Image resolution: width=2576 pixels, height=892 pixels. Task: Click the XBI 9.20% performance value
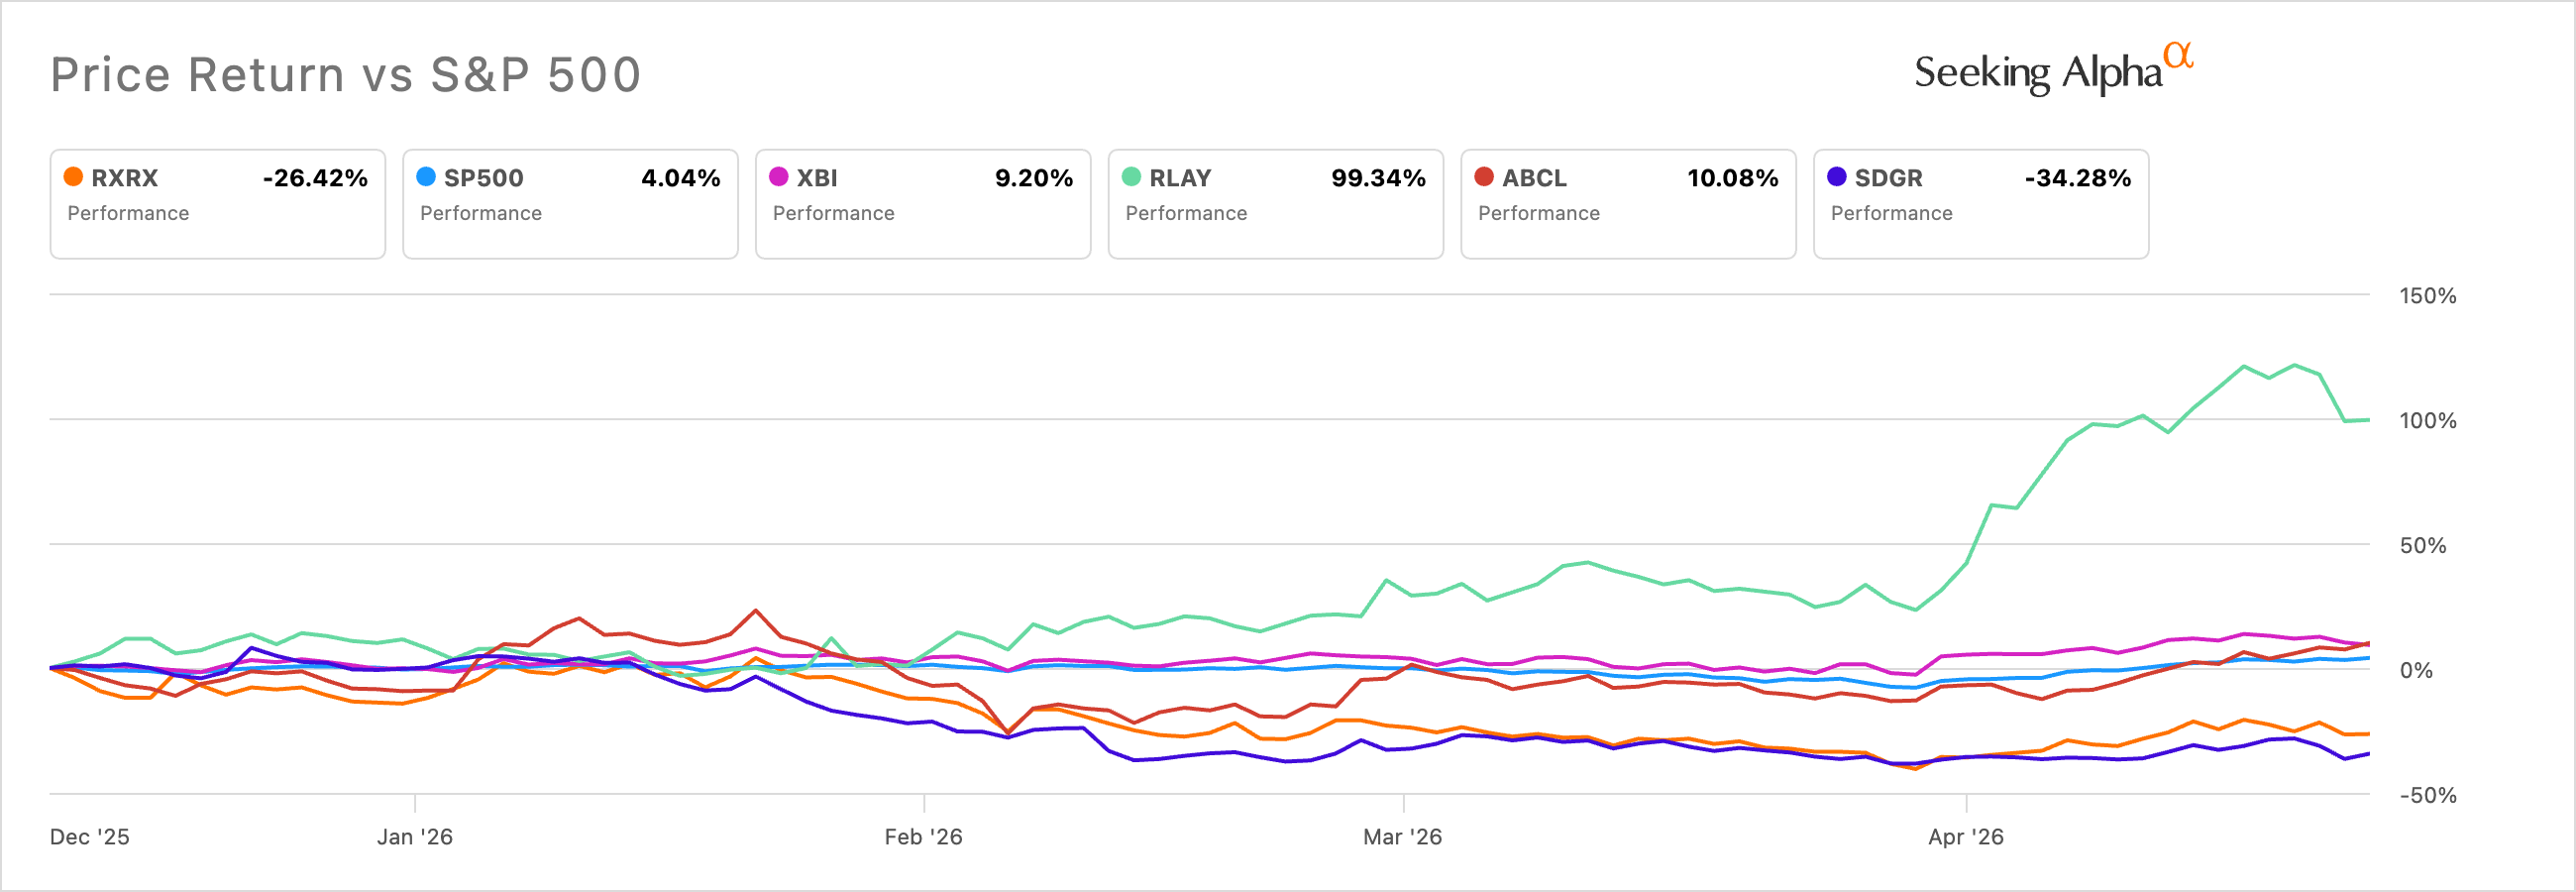coord(1033,178)
